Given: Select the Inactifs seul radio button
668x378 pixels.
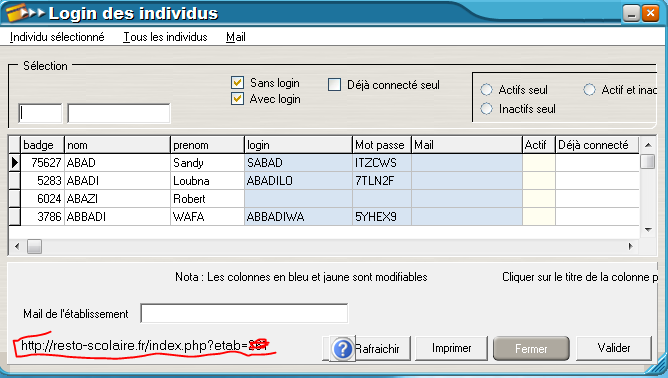Looking at the screenshot, I should (x=487, y=109).
